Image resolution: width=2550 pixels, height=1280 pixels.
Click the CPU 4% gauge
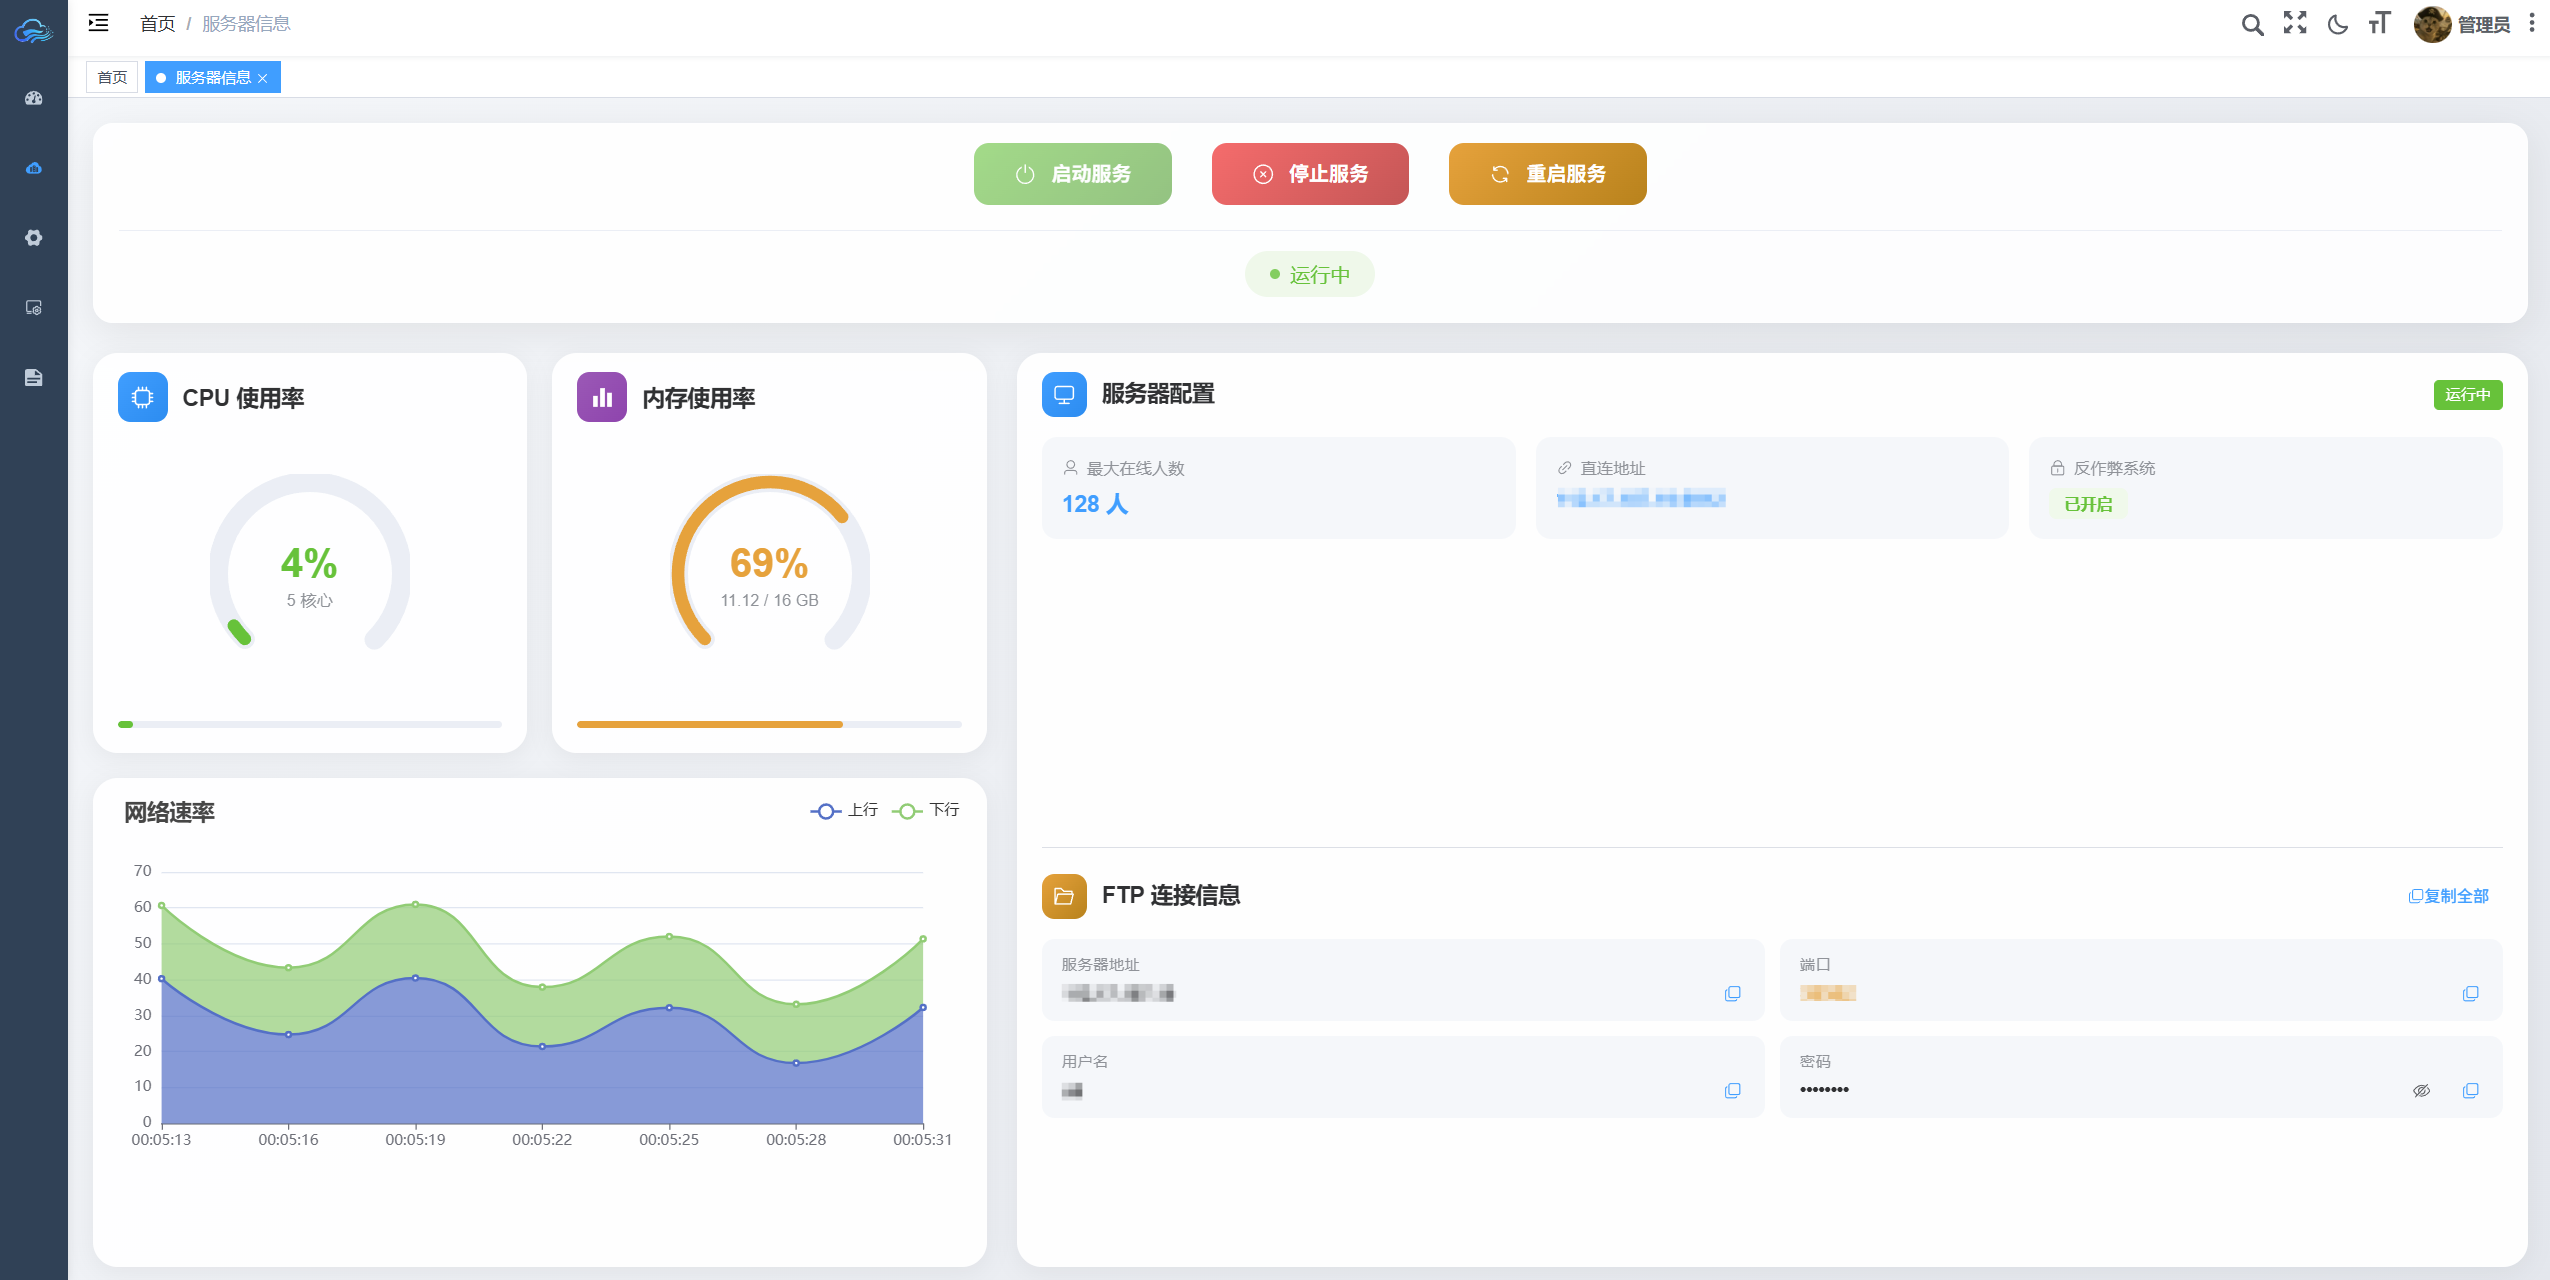coord(310,562)
